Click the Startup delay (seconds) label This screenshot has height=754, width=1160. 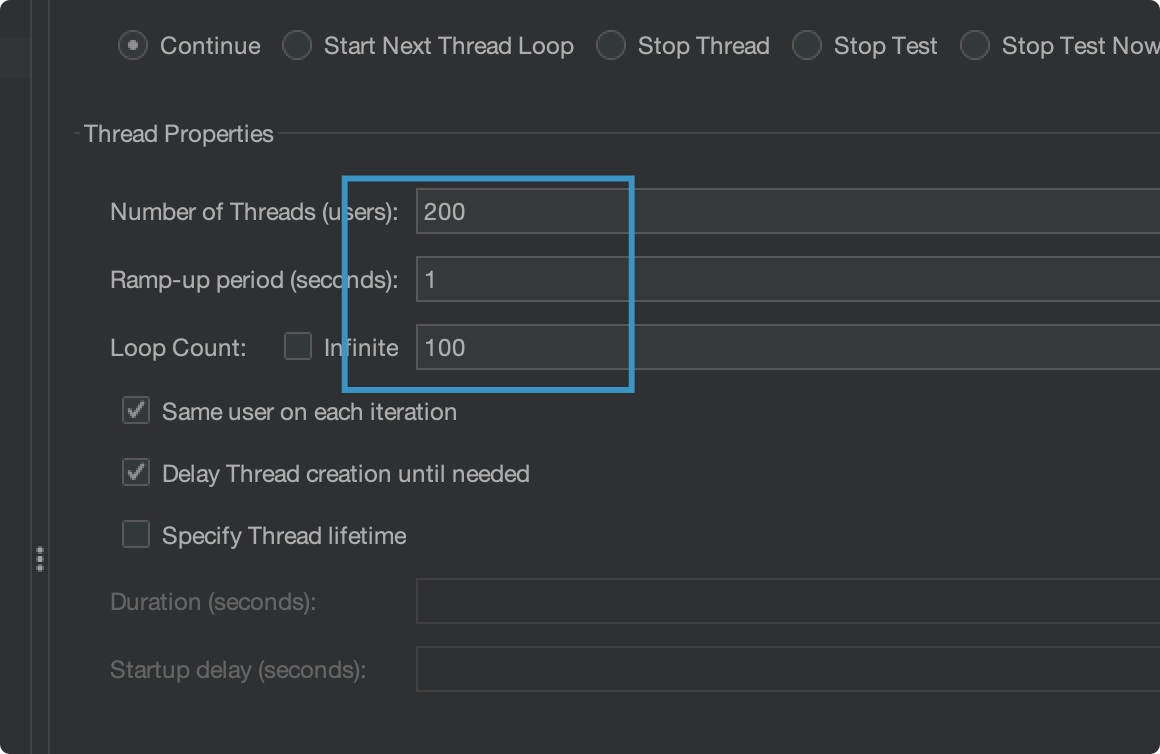coord(238,669)
